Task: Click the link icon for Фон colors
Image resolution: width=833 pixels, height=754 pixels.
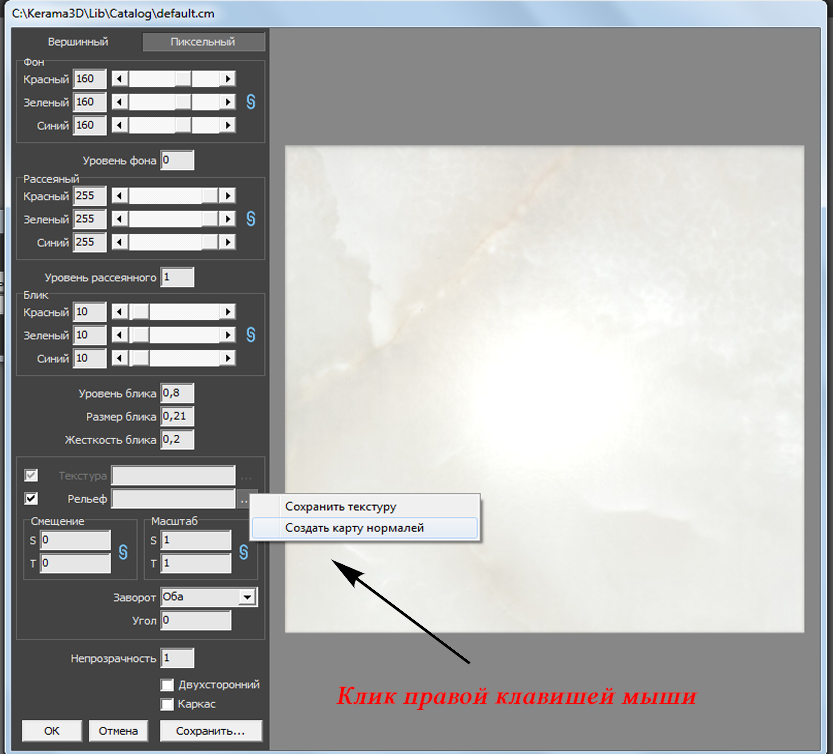Action: [251, 102]
